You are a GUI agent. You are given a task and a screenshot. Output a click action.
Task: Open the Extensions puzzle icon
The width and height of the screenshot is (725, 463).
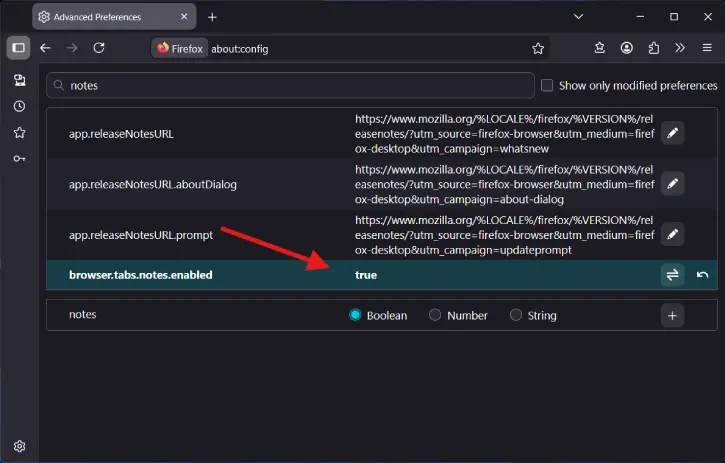tap(653, 48)
